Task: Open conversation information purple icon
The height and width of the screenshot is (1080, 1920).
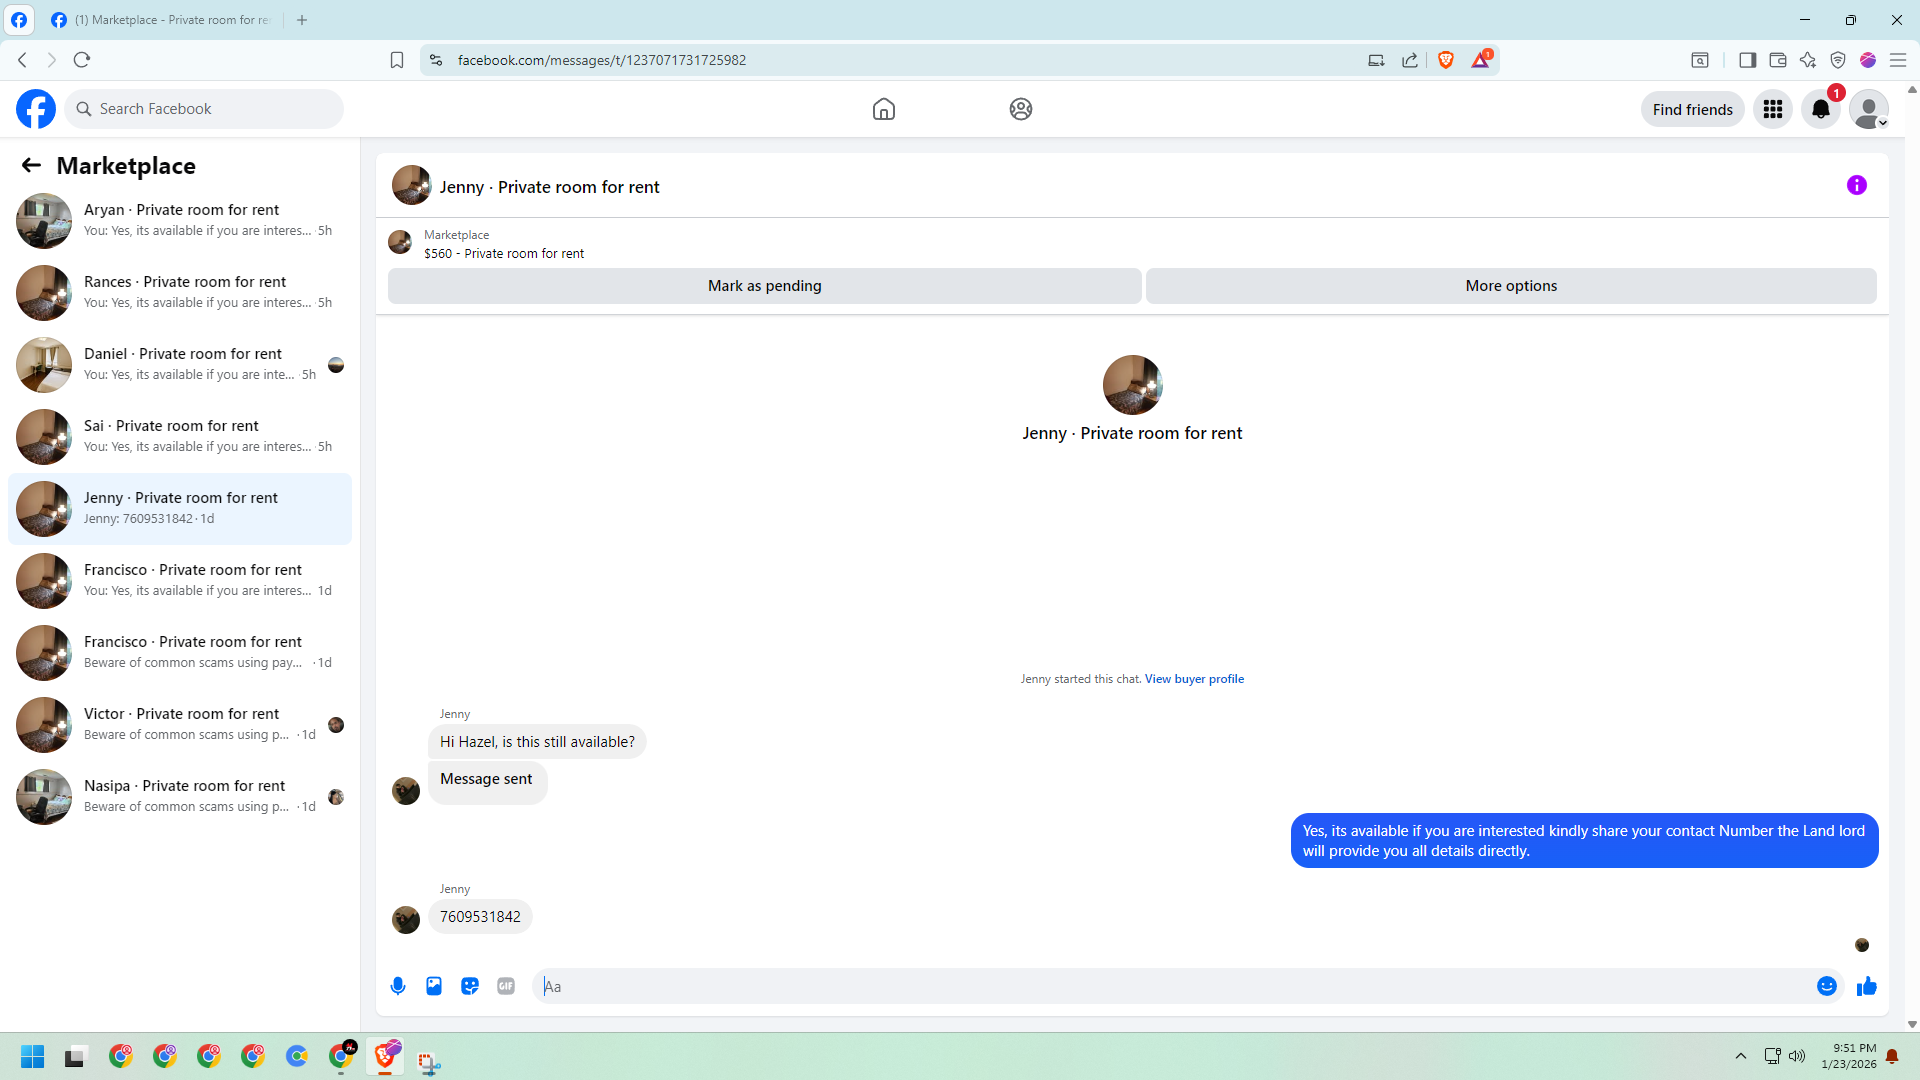Action: click(1856, 185)
